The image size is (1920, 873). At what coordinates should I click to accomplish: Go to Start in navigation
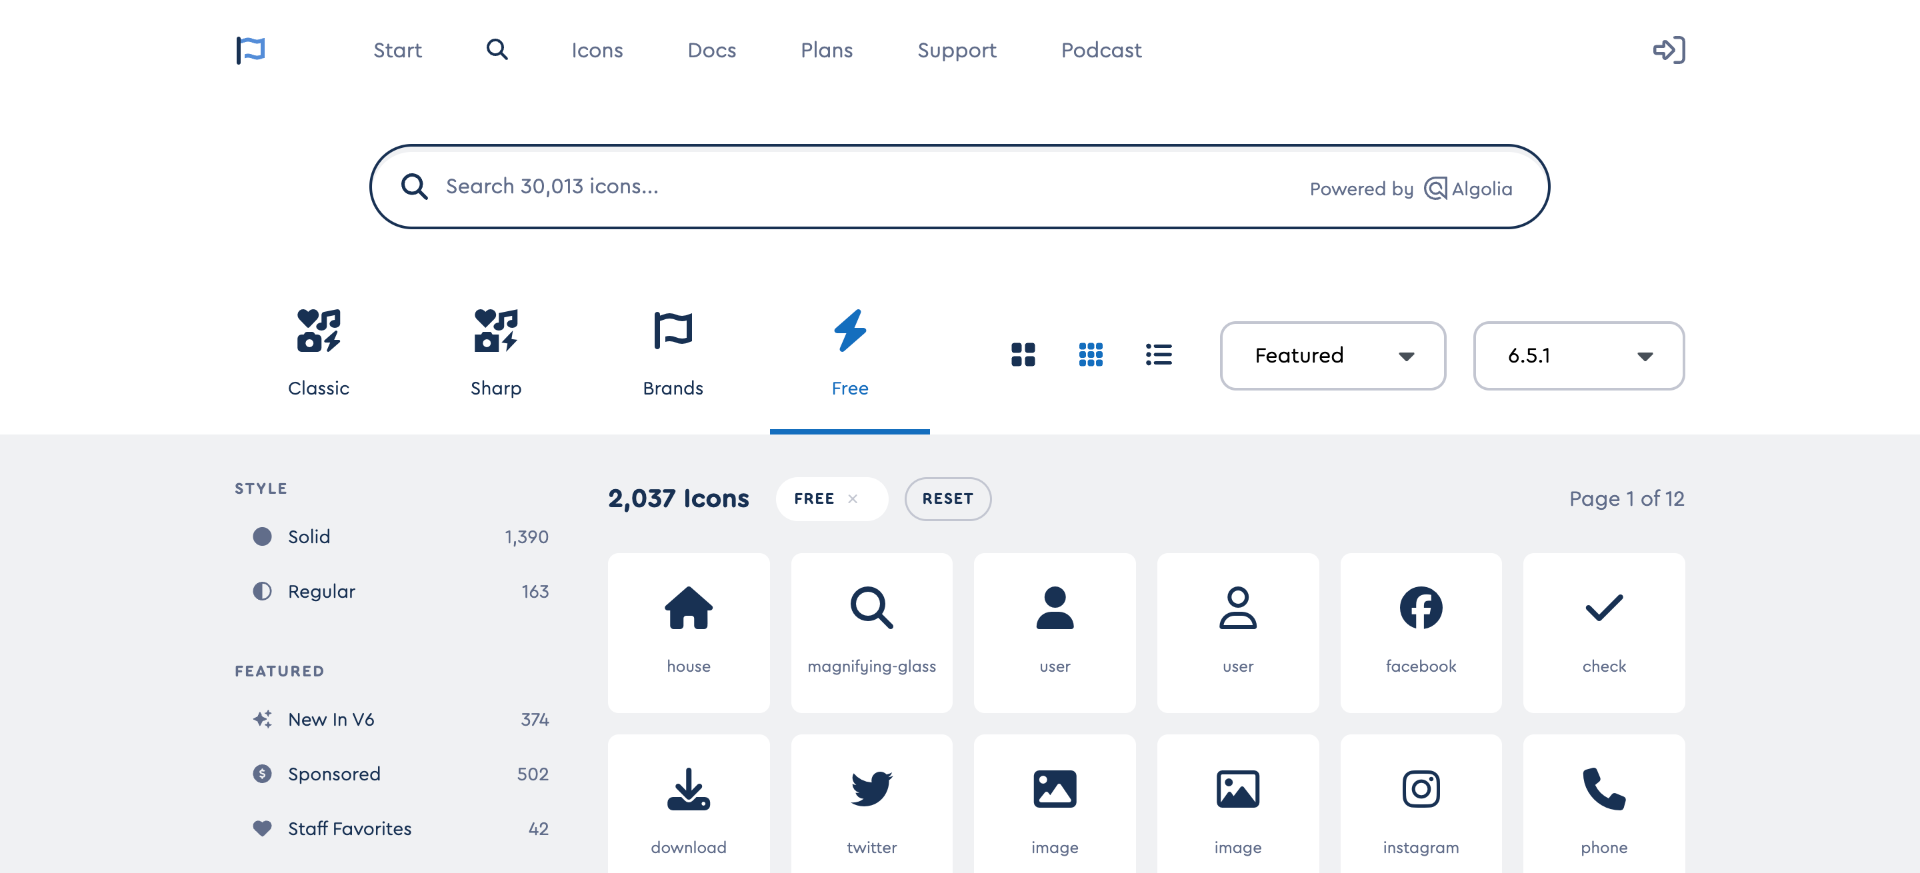397,50
